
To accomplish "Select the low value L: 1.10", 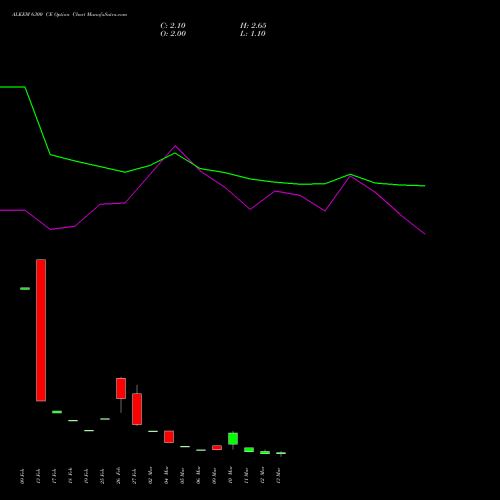I will 253,34.
